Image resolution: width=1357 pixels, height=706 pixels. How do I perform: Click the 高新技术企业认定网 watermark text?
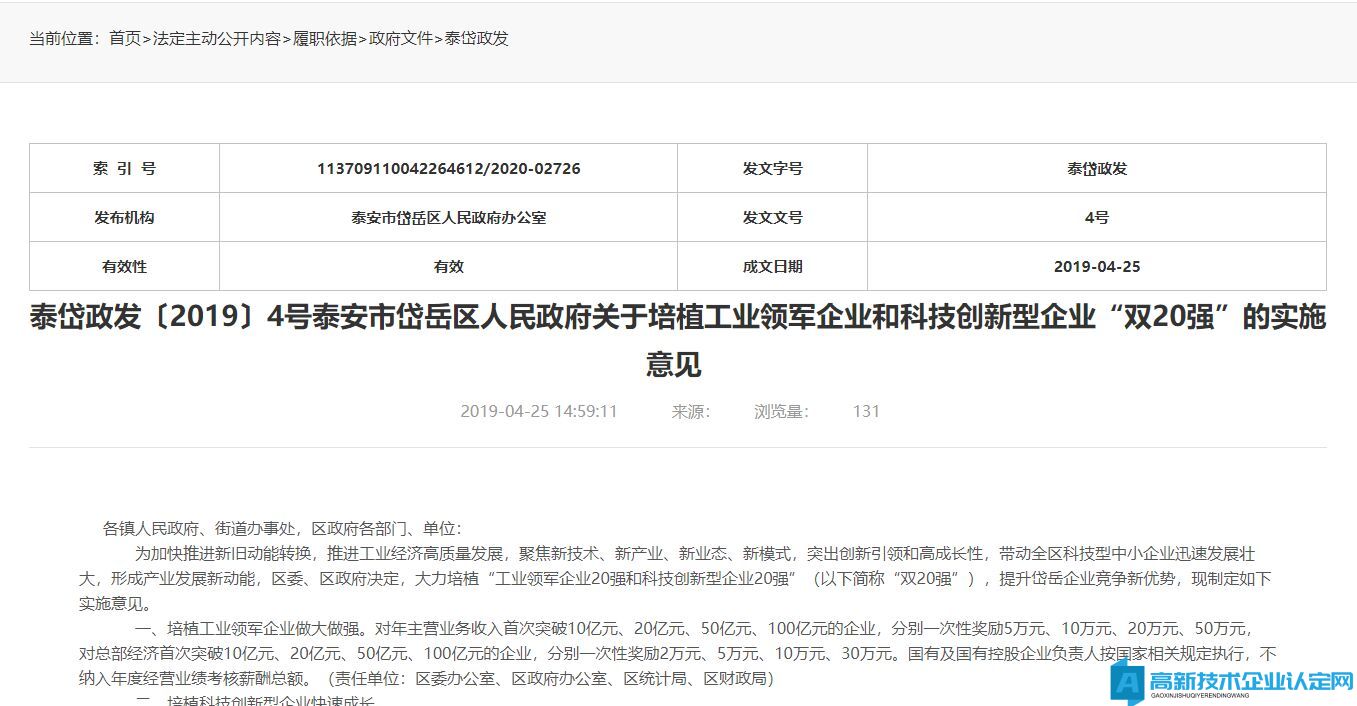(1250, 682)
